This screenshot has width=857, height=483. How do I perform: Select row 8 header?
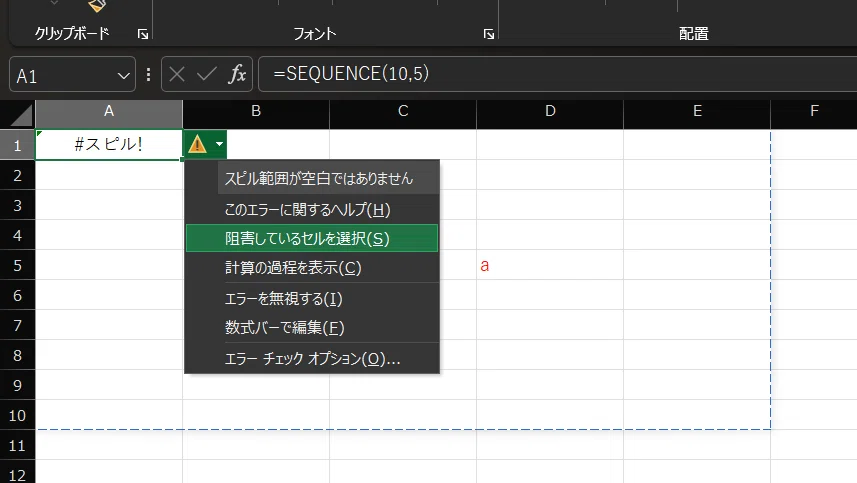point(17,355)
